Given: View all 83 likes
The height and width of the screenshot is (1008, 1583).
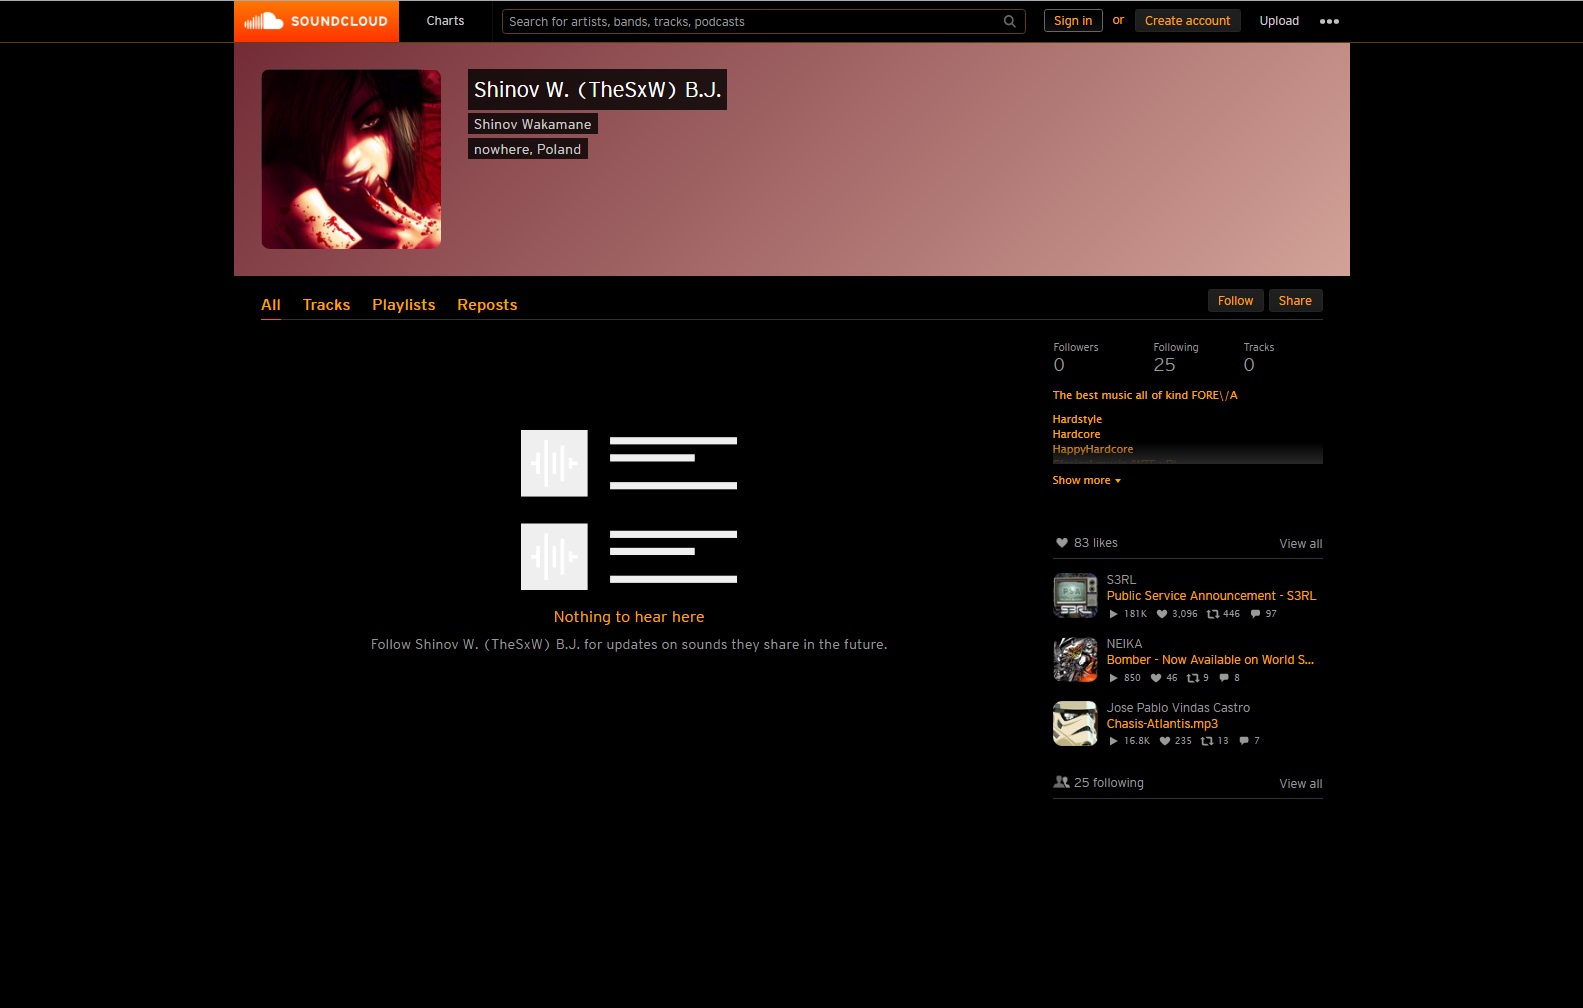Looking at the screenshot, I should (x=1301, y=544).
